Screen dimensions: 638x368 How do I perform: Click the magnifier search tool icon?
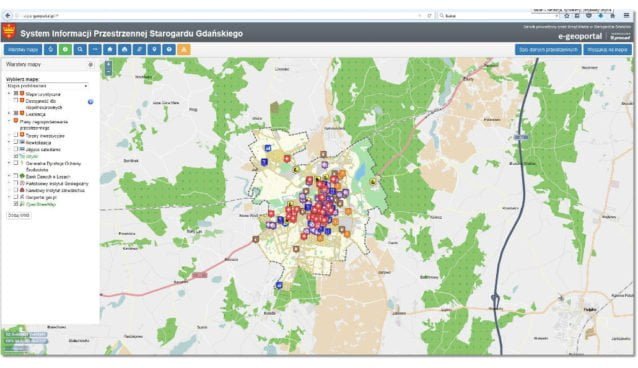[x=80, y=50]
